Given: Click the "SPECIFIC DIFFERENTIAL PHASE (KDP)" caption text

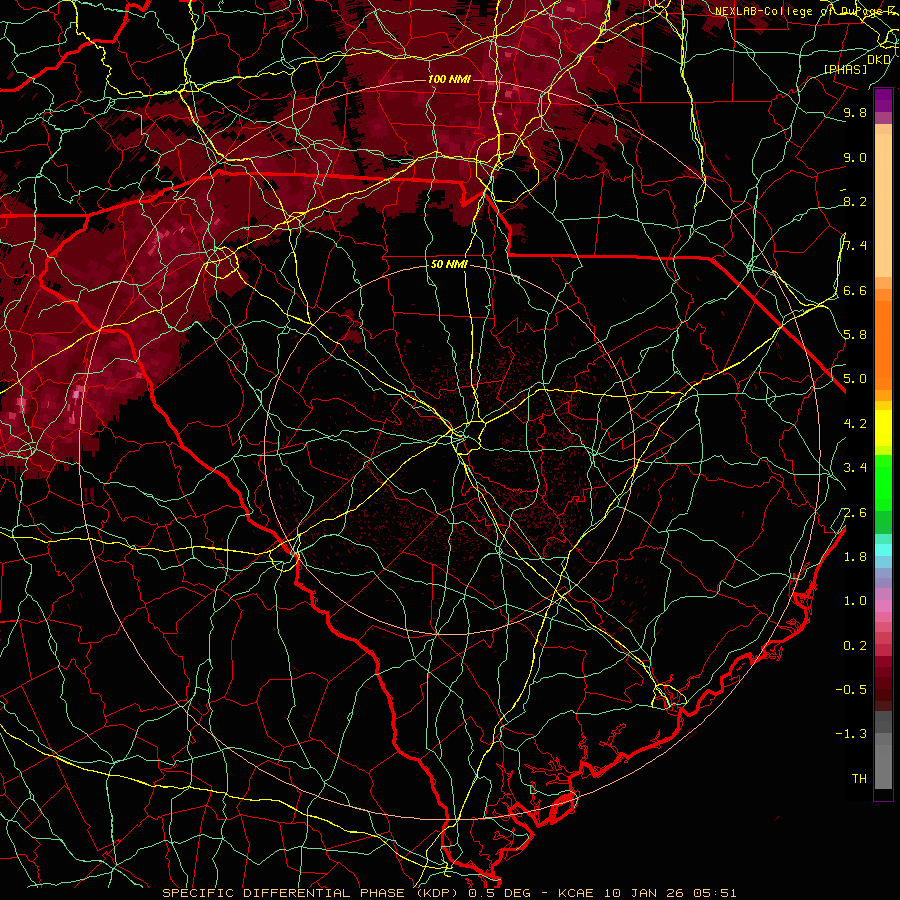Looking at the screenshot, I should [313, 893].
